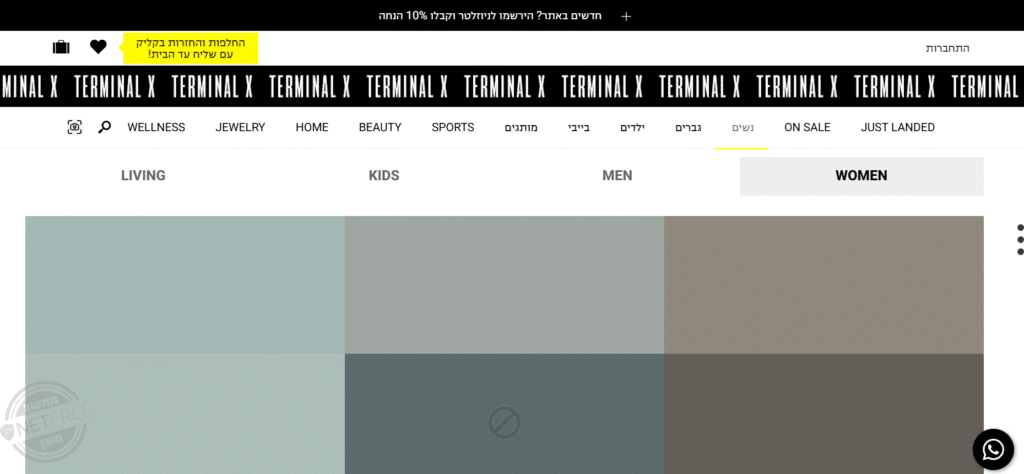Open the JUST LANDED menu
Viewport: 1024px width, 474px height.
click(x=897, y=127)
